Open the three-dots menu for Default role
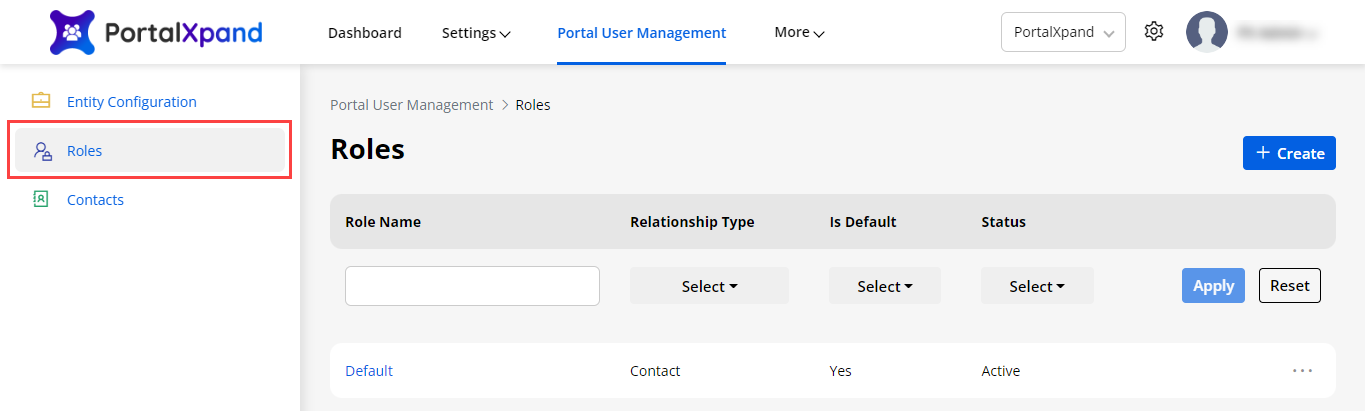This screenshot has width=1365, height=411. pyautogui.click(x=1301, y=371)
